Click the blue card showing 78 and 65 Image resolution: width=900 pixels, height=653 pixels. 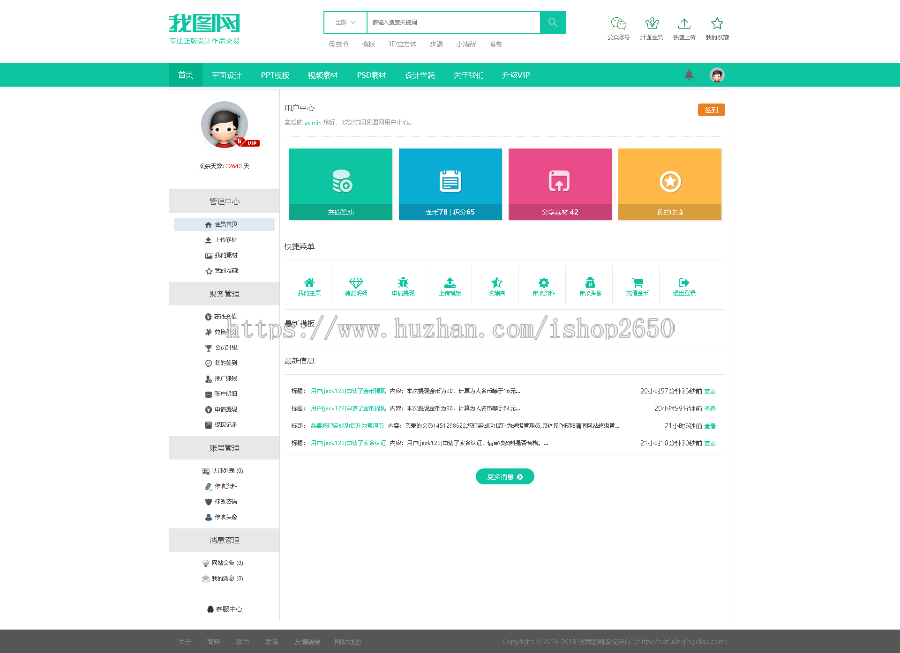pyautogui.click(x=450, y=184)
